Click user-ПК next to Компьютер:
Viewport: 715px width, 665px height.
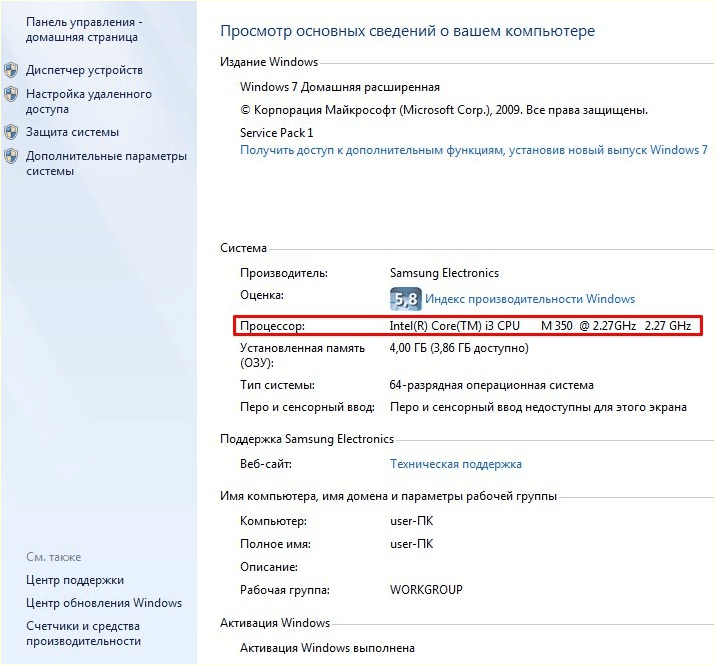(x=411, y=521)
